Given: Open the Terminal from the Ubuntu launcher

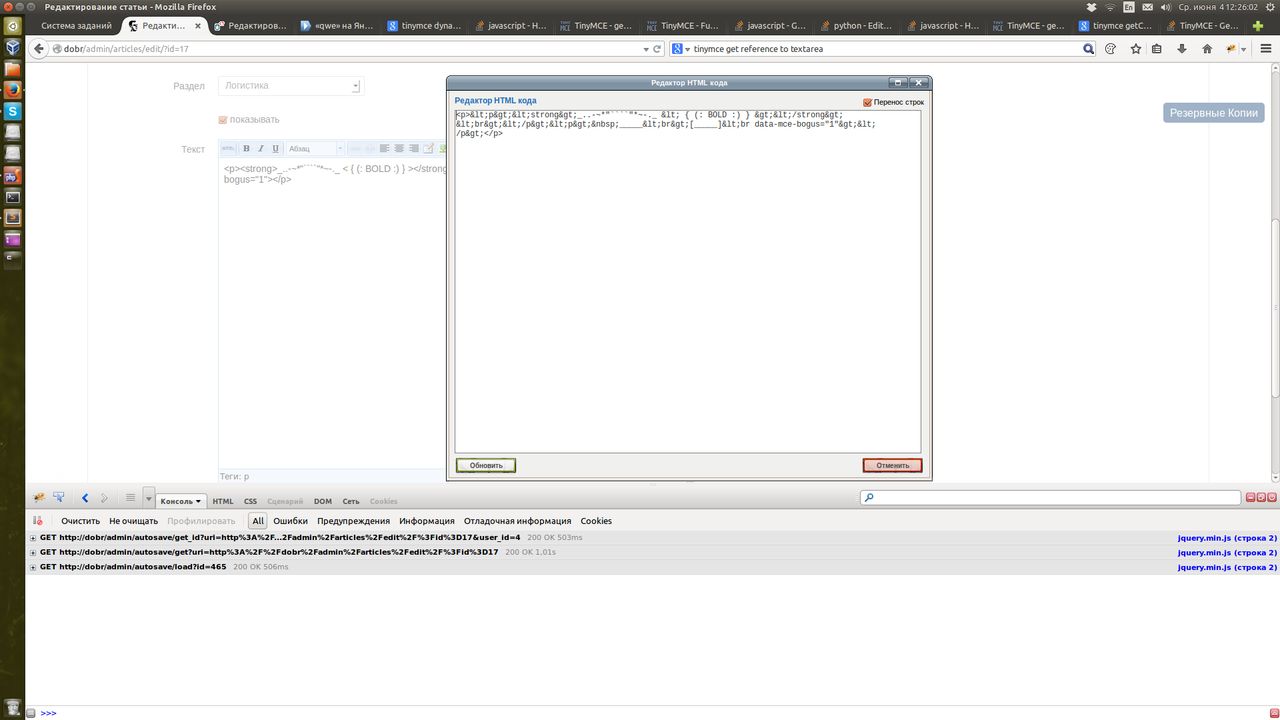Looking at the screenshot, I should point(12,198).
